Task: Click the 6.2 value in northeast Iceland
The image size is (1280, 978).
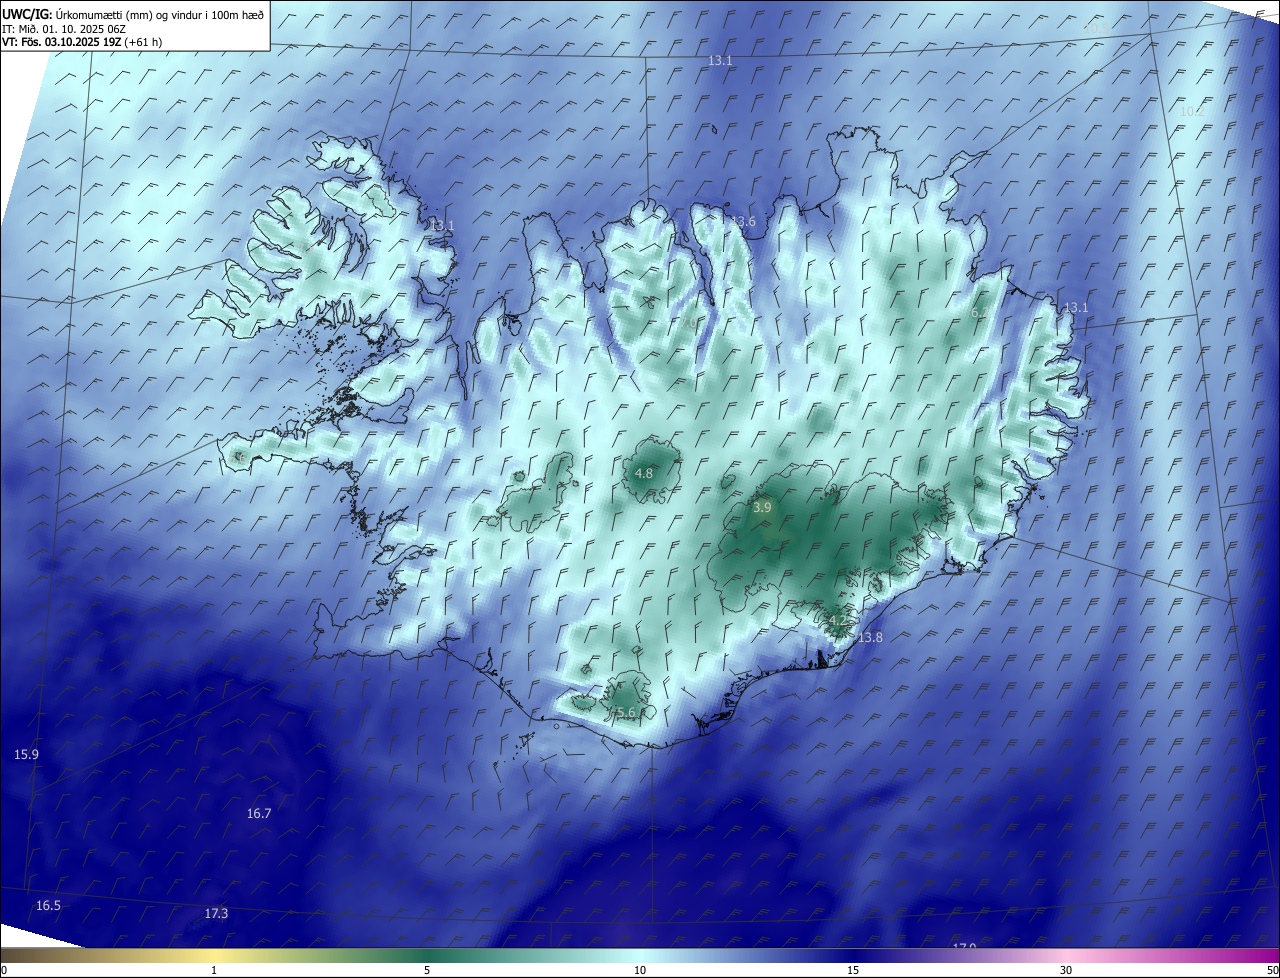Action: click(979, 313)
